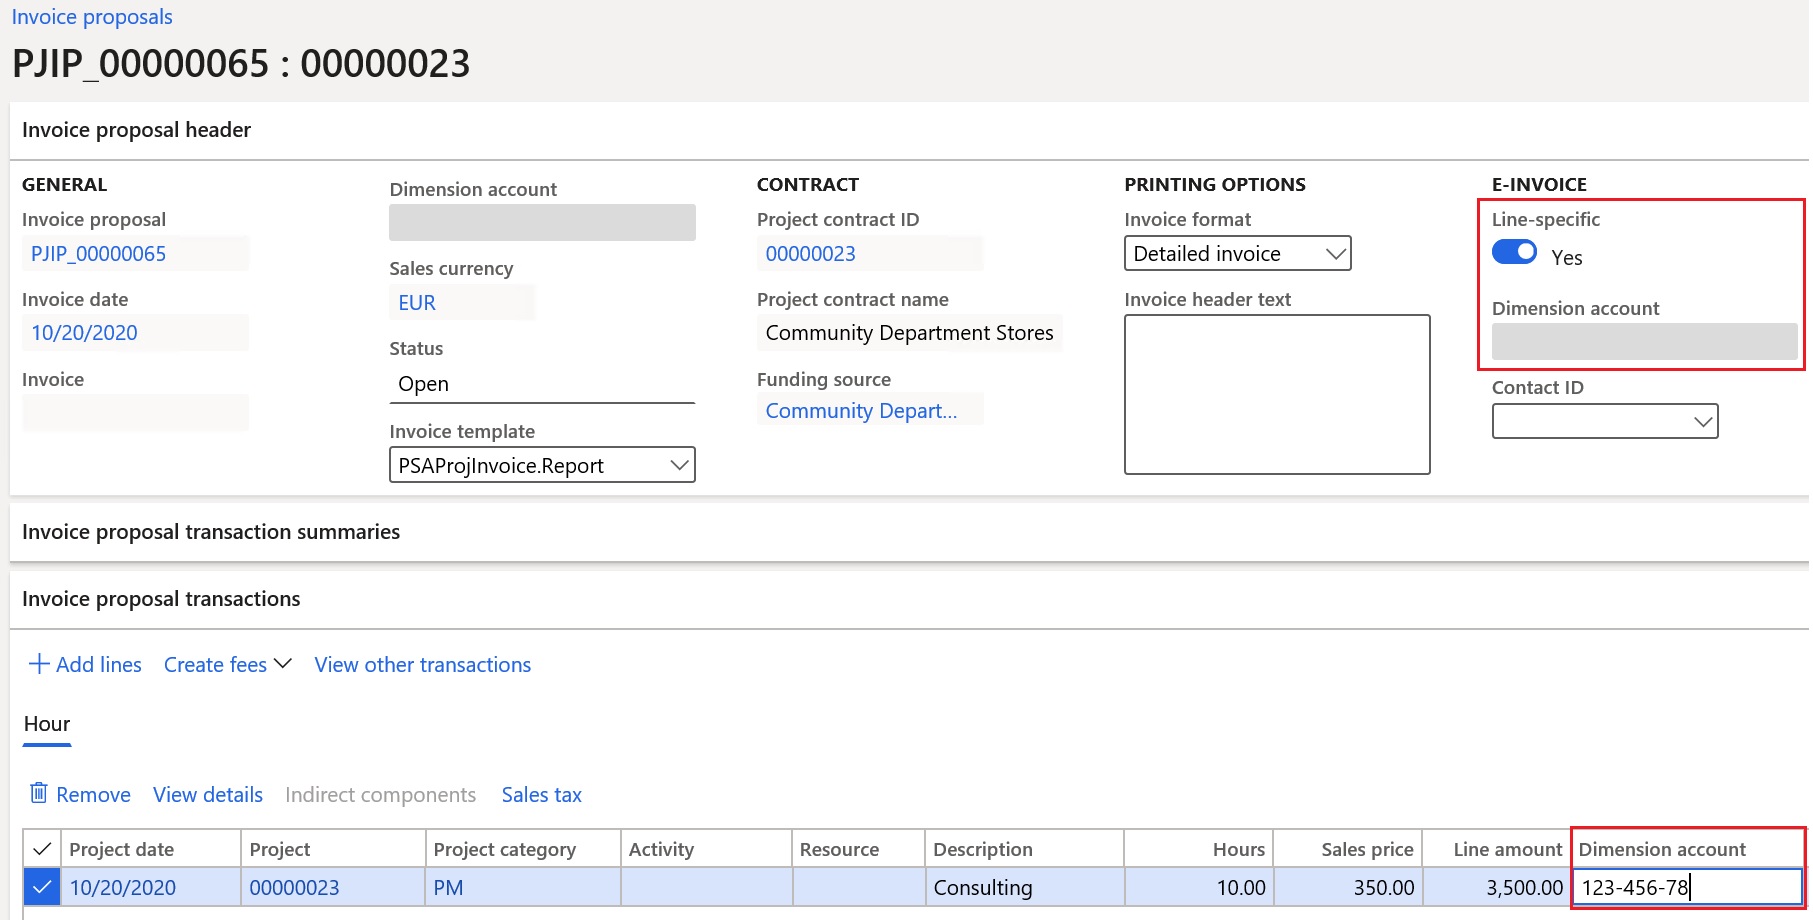
Task: Collapse Invoice proposal transactions section
Action: pos(161,599)
